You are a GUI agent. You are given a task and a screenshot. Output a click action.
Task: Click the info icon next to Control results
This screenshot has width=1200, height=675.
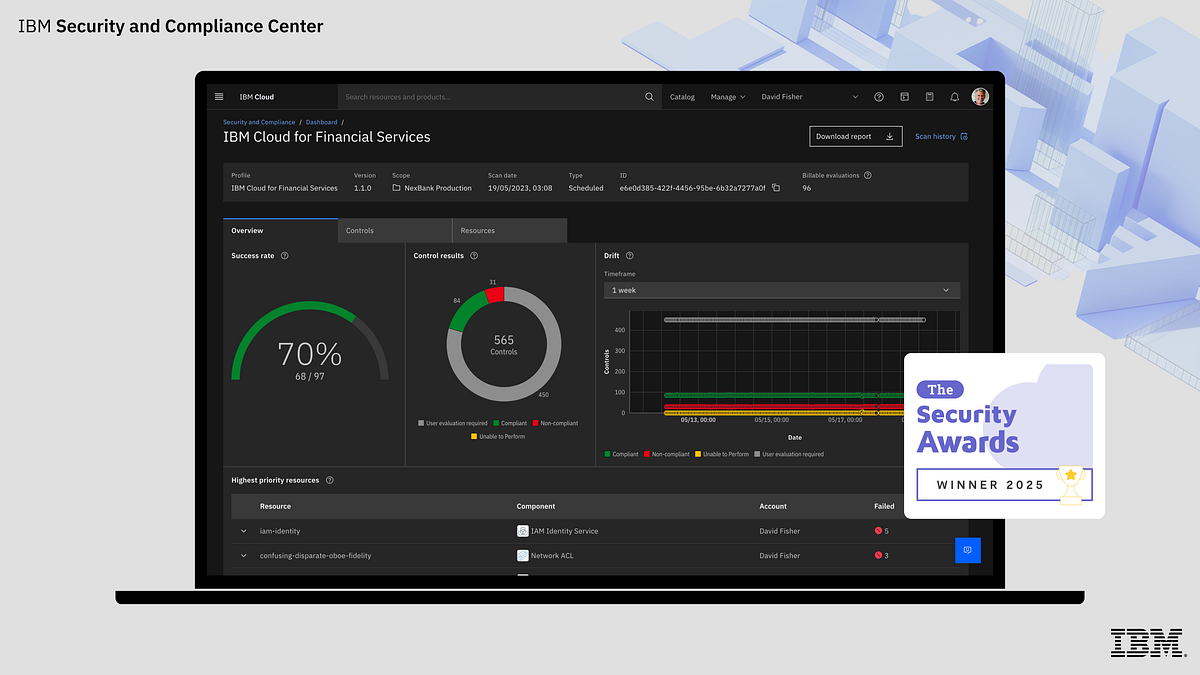[474, 256]
